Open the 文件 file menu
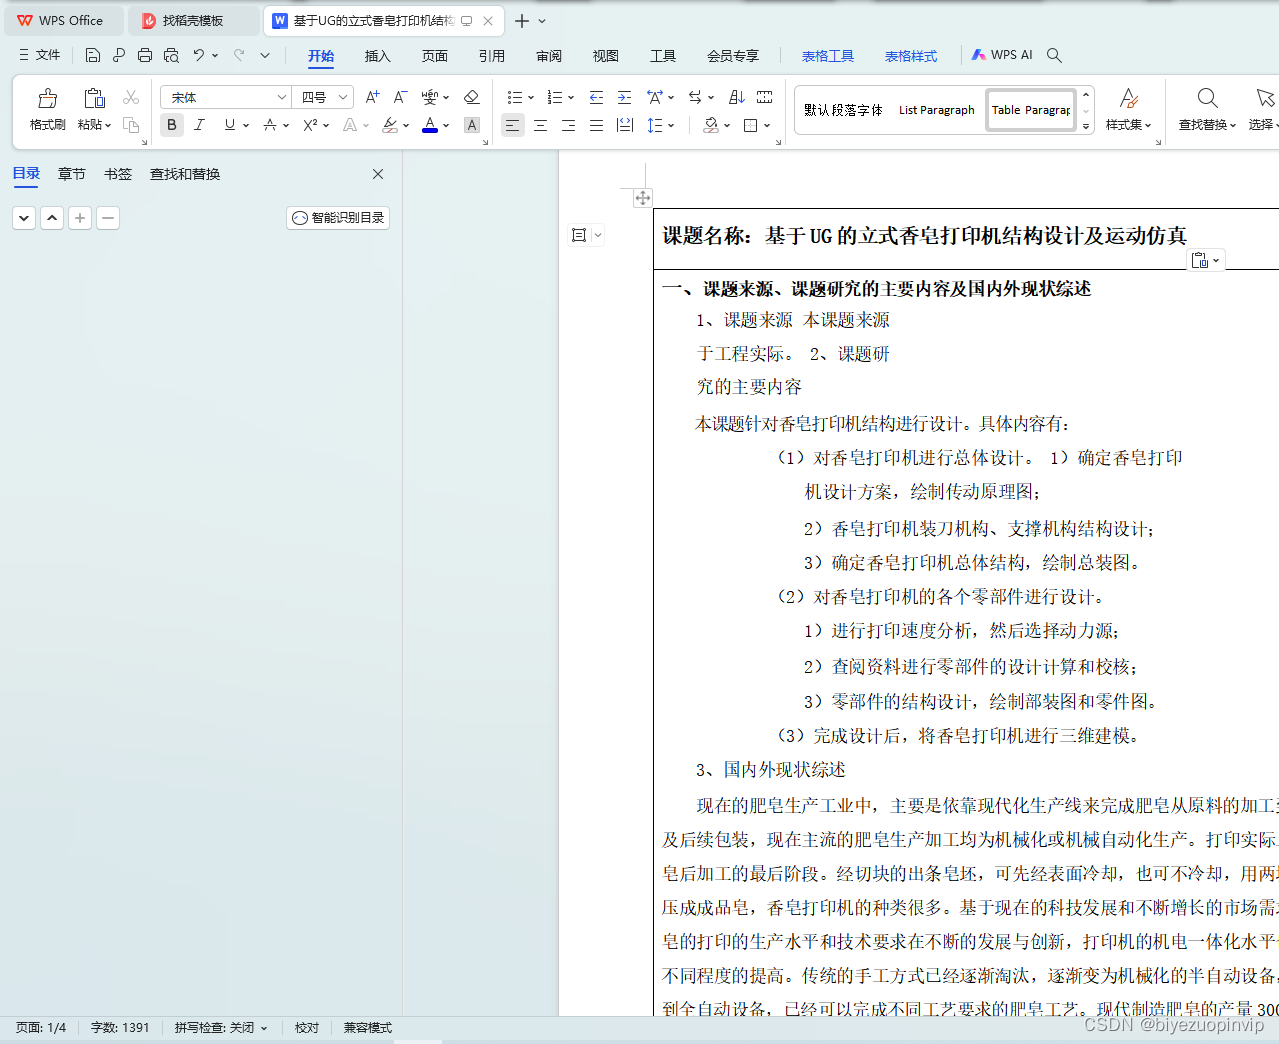 pyautogui.click(x=40, y=55)
